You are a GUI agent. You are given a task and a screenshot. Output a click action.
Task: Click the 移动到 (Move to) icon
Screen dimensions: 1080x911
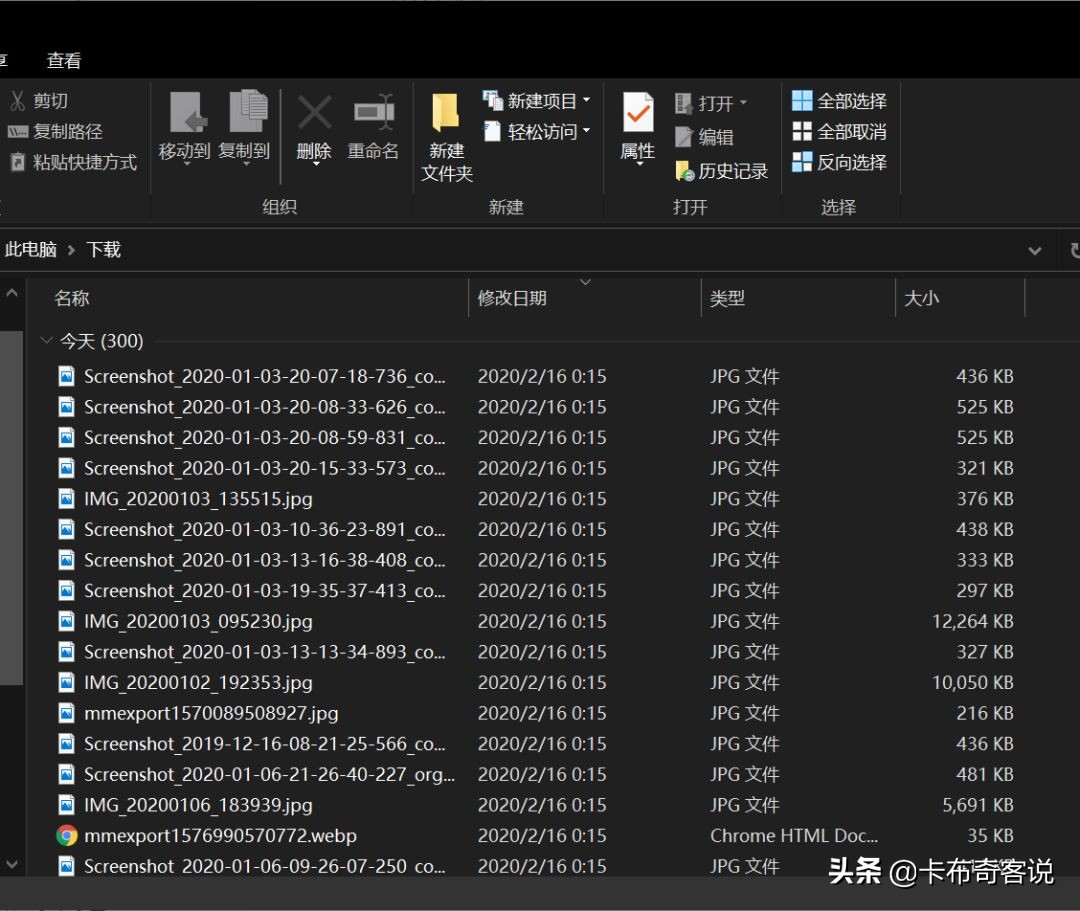tap(185, 114)
